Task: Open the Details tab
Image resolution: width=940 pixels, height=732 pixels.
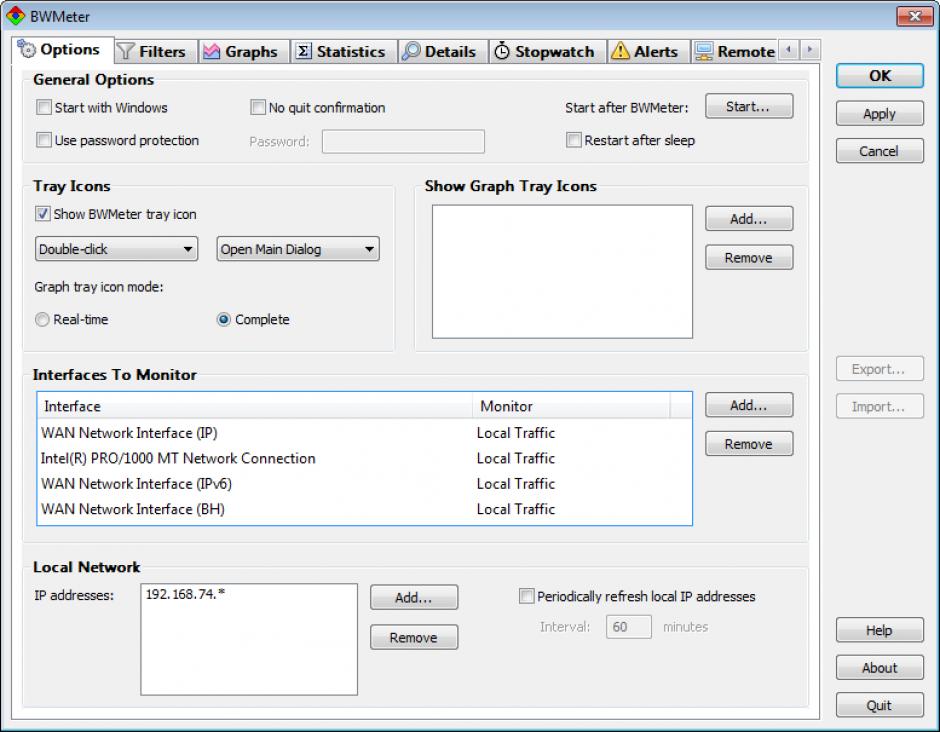Action: click(443, 52)
